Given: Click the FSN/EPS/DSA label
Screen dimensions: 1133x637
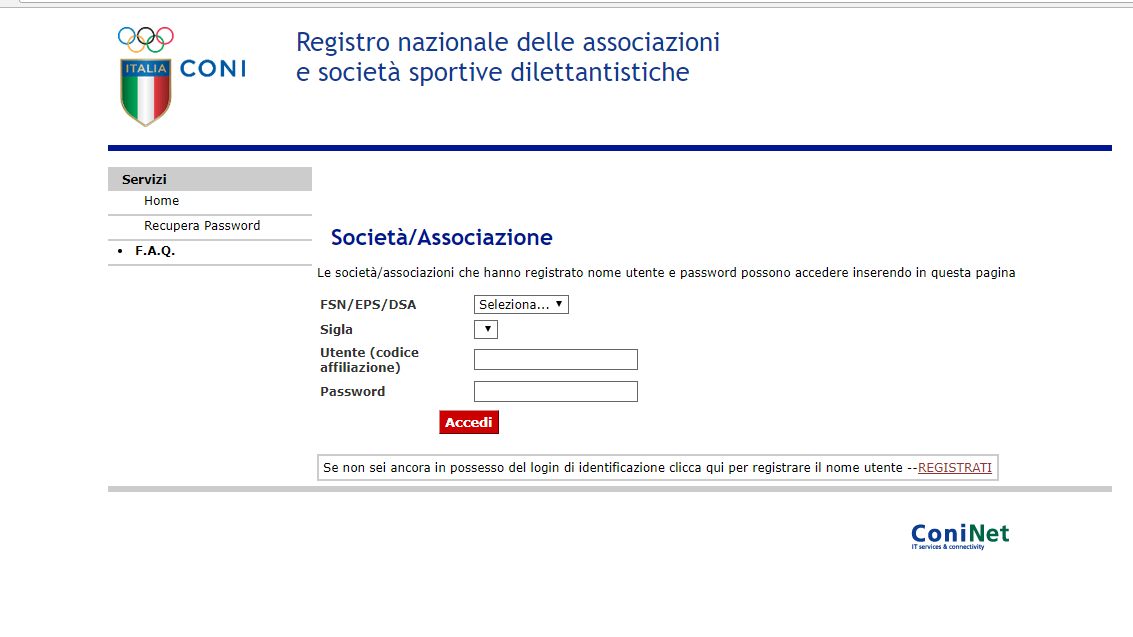Looking at the screenshot, I should click(368, 305).
